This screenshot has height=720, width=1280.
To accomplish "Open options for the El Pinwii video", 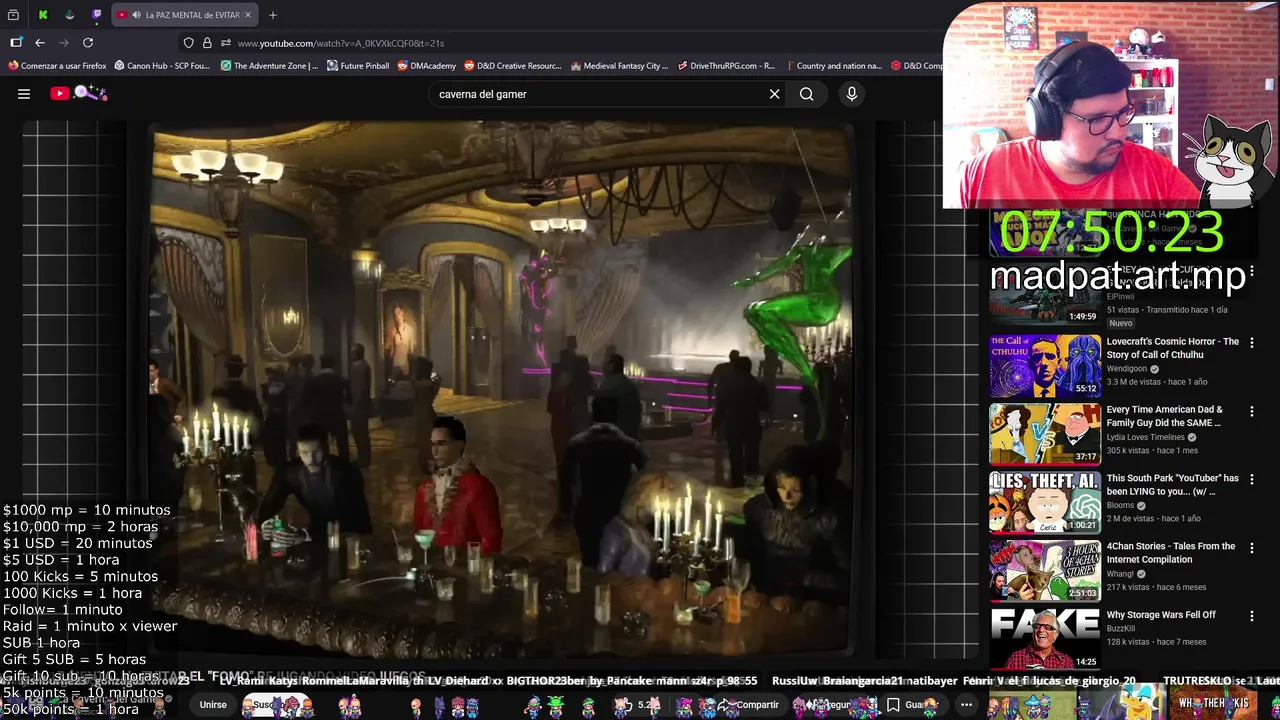I will tap(1251, 272).
